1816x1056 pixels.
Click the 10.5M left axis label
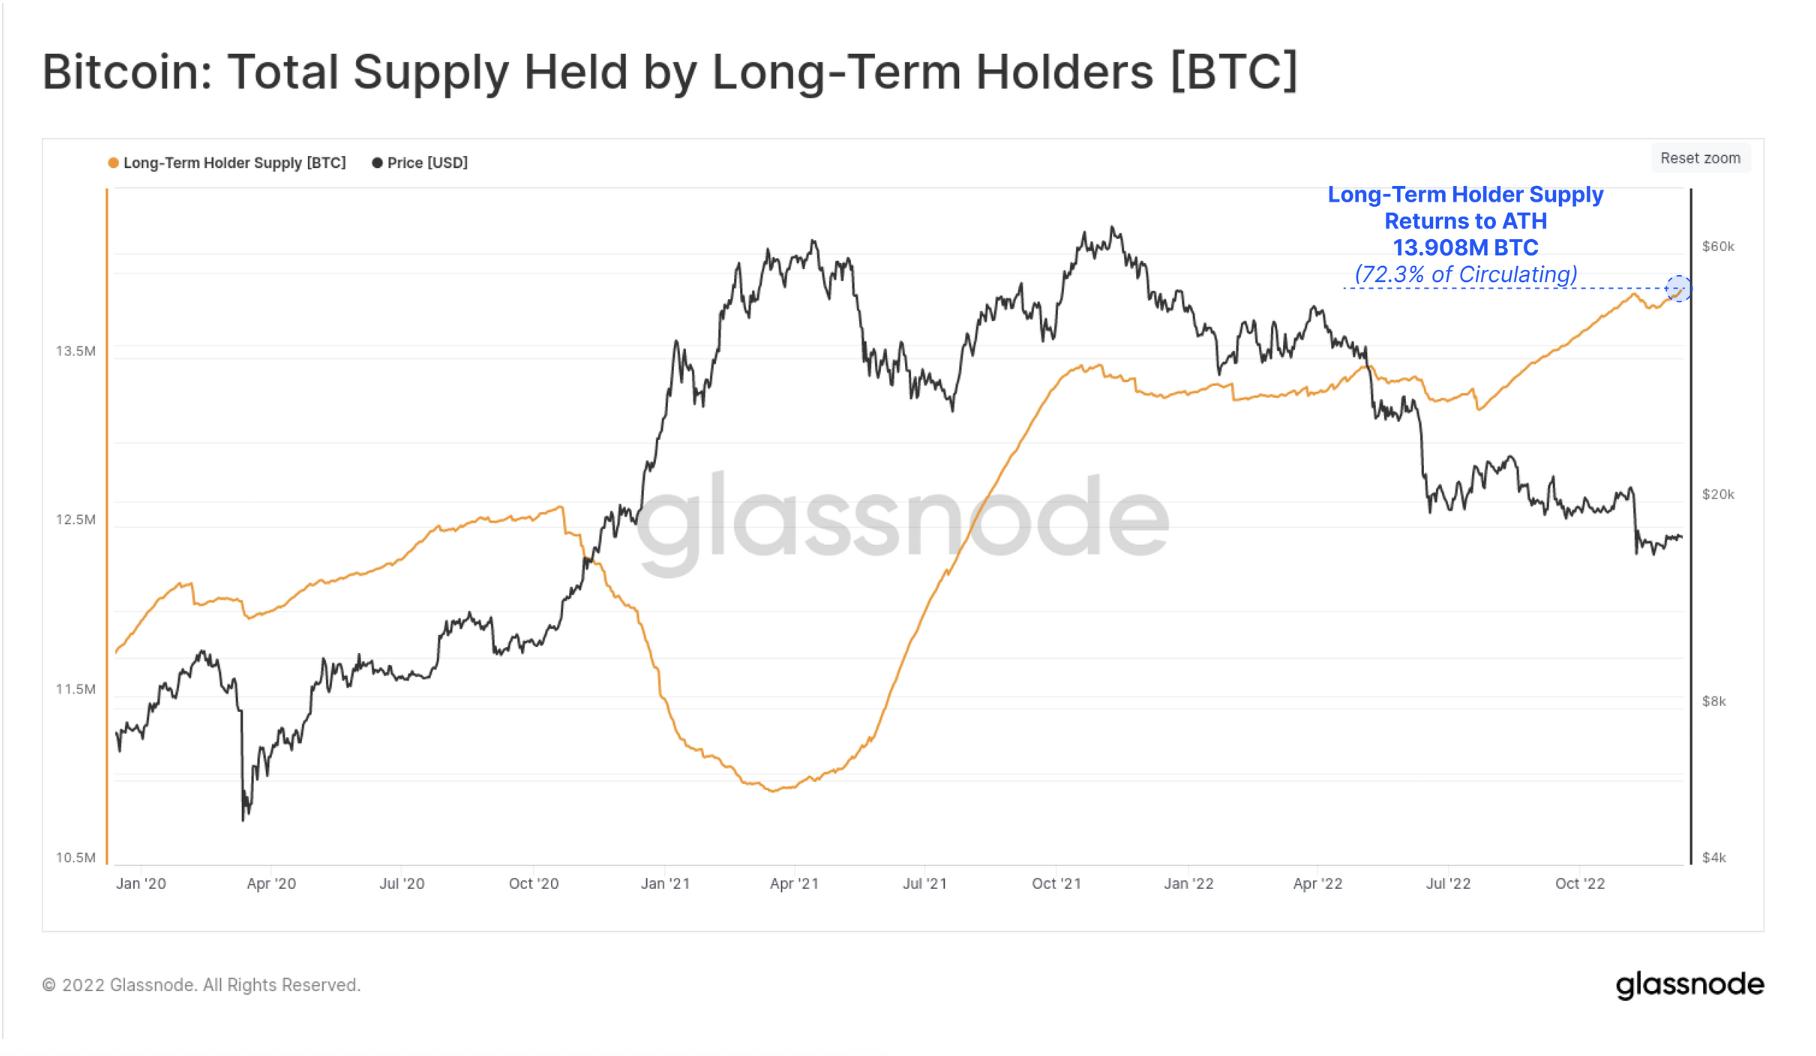(76, 858)
